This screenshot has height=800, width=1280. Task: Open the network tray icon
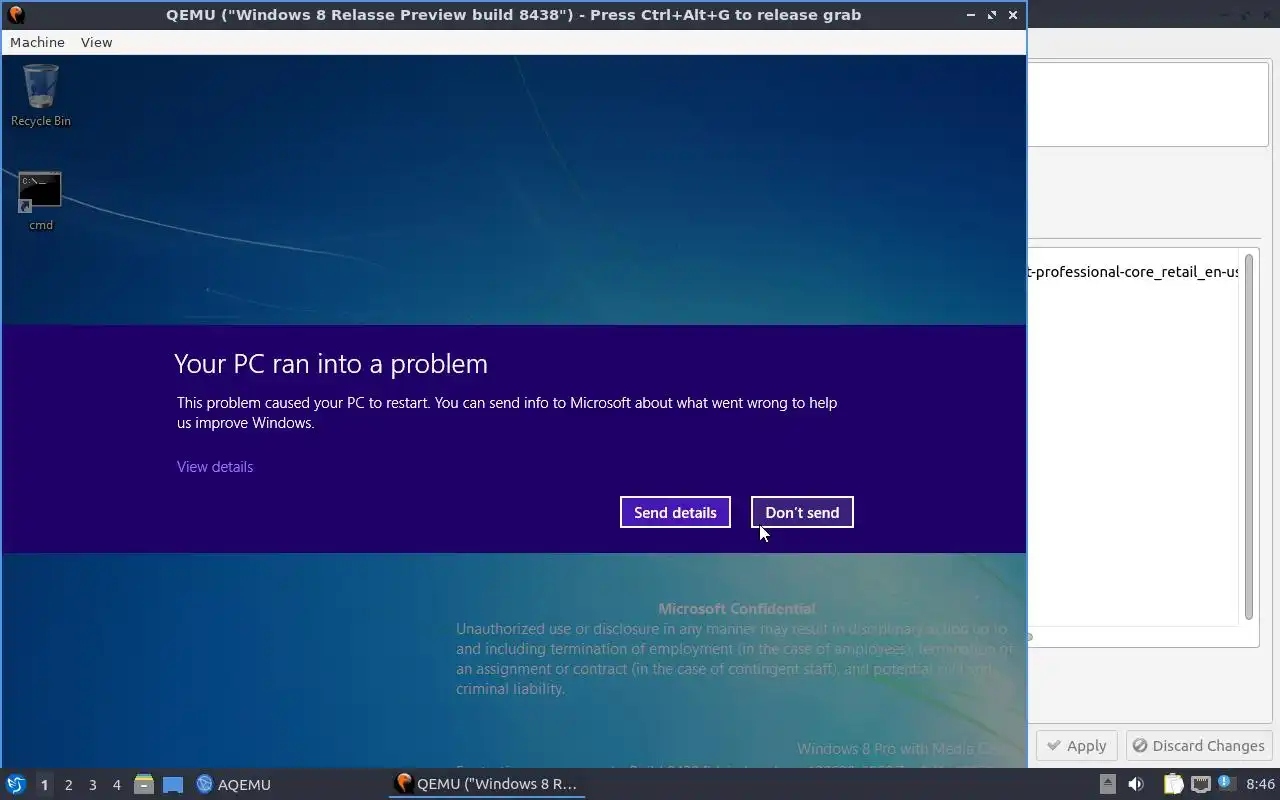pyautogui.click(x=1200, y=784)
